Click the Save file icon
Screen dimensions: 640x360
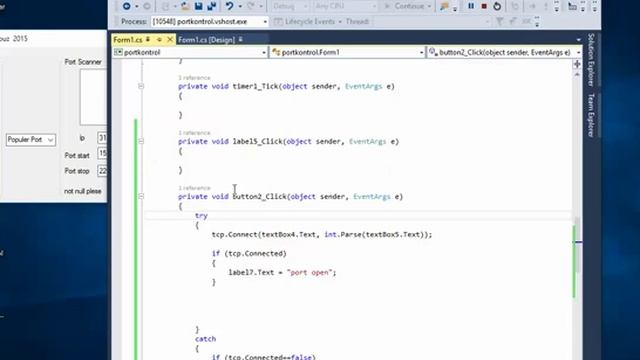tap(198, 6)
